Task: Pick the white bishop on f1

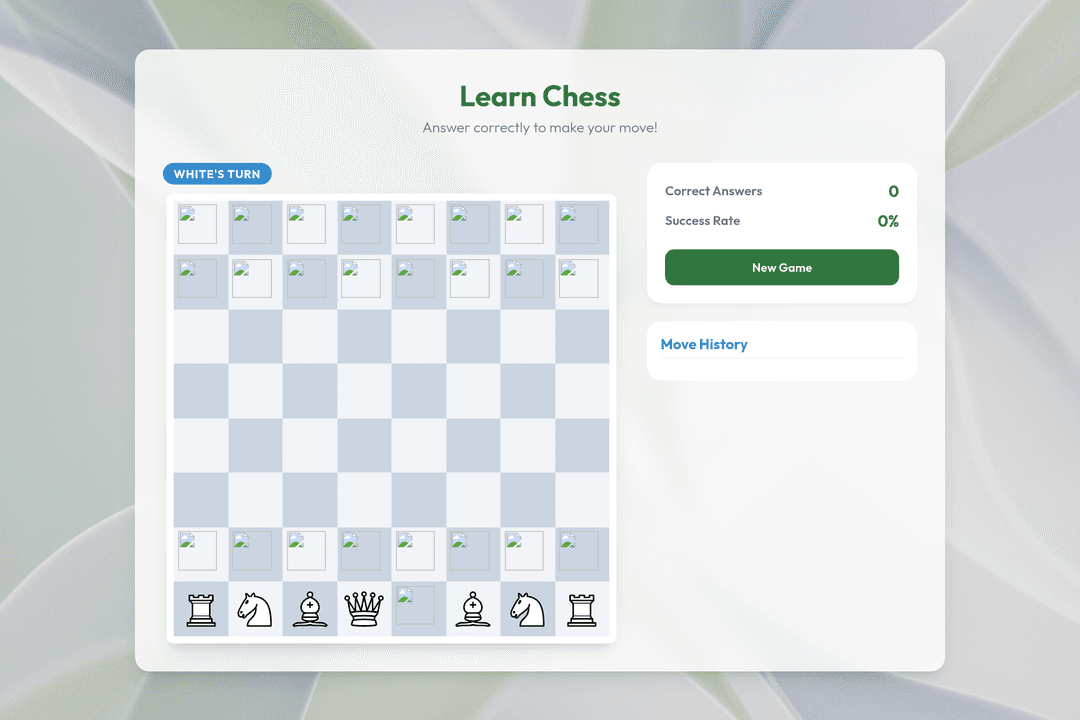Action: click(472, 609)
